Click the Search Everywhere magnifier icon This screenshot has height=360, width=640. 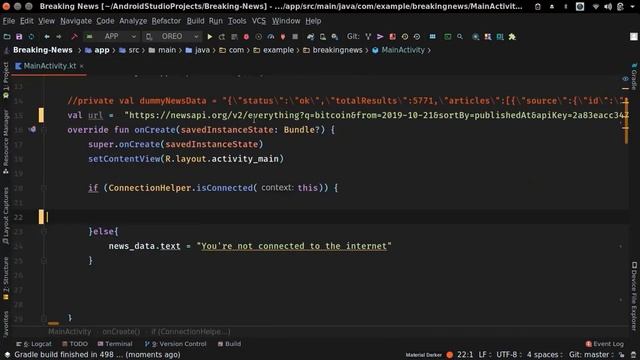click(x=460, y=37)
